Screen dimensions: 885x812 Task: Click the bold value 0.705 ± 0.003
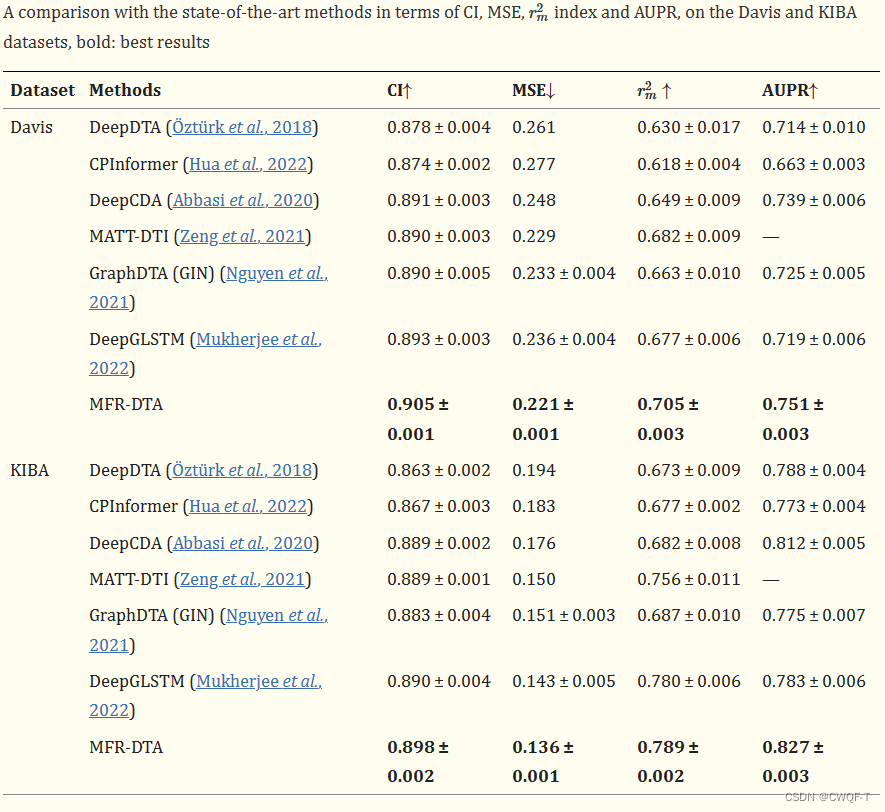tap(668, 419)
